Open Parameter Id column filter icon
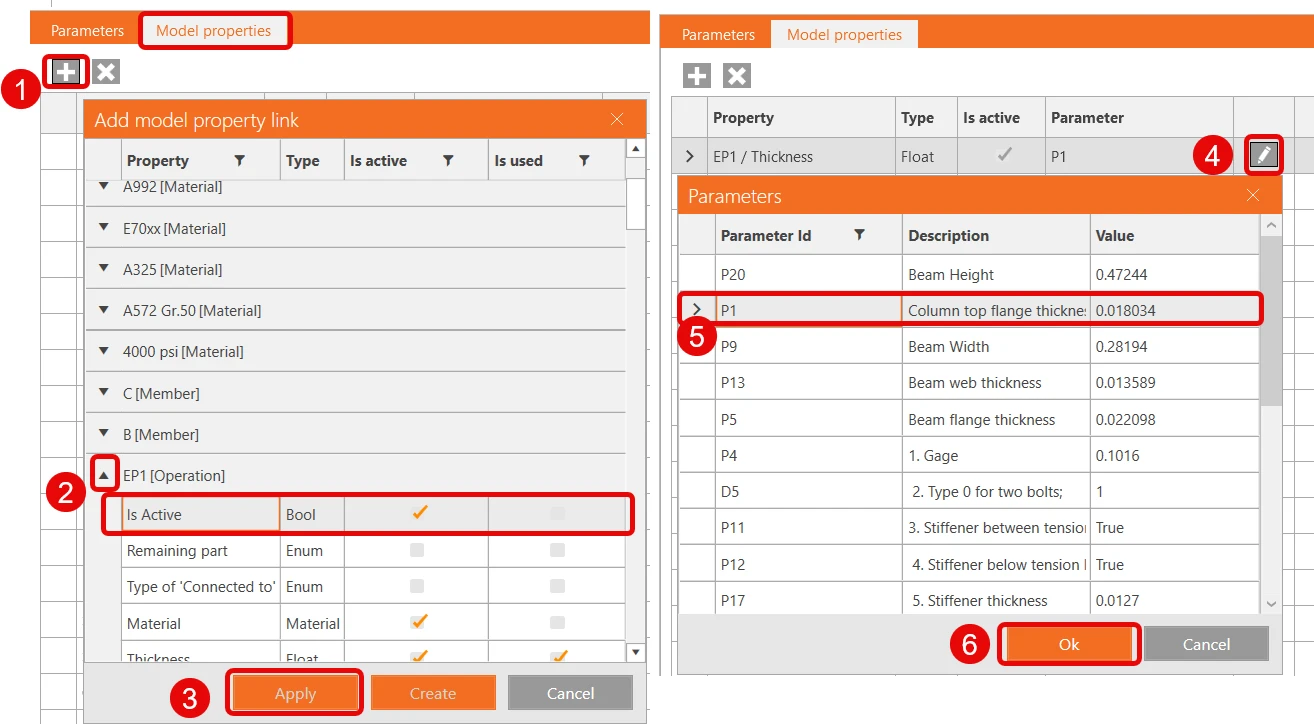Screen dimensions: 1314x724 point(859,235)
